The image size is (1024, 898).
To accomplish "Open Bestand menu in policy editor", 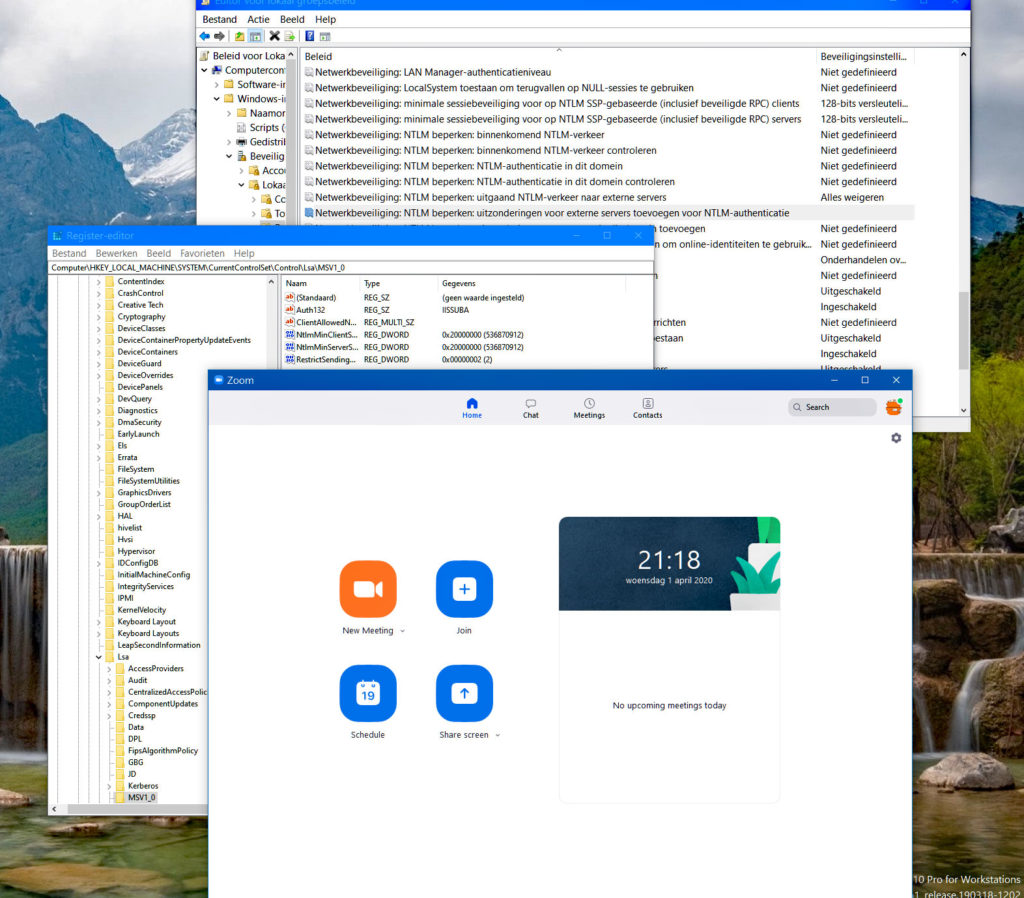I will (219, 20).
